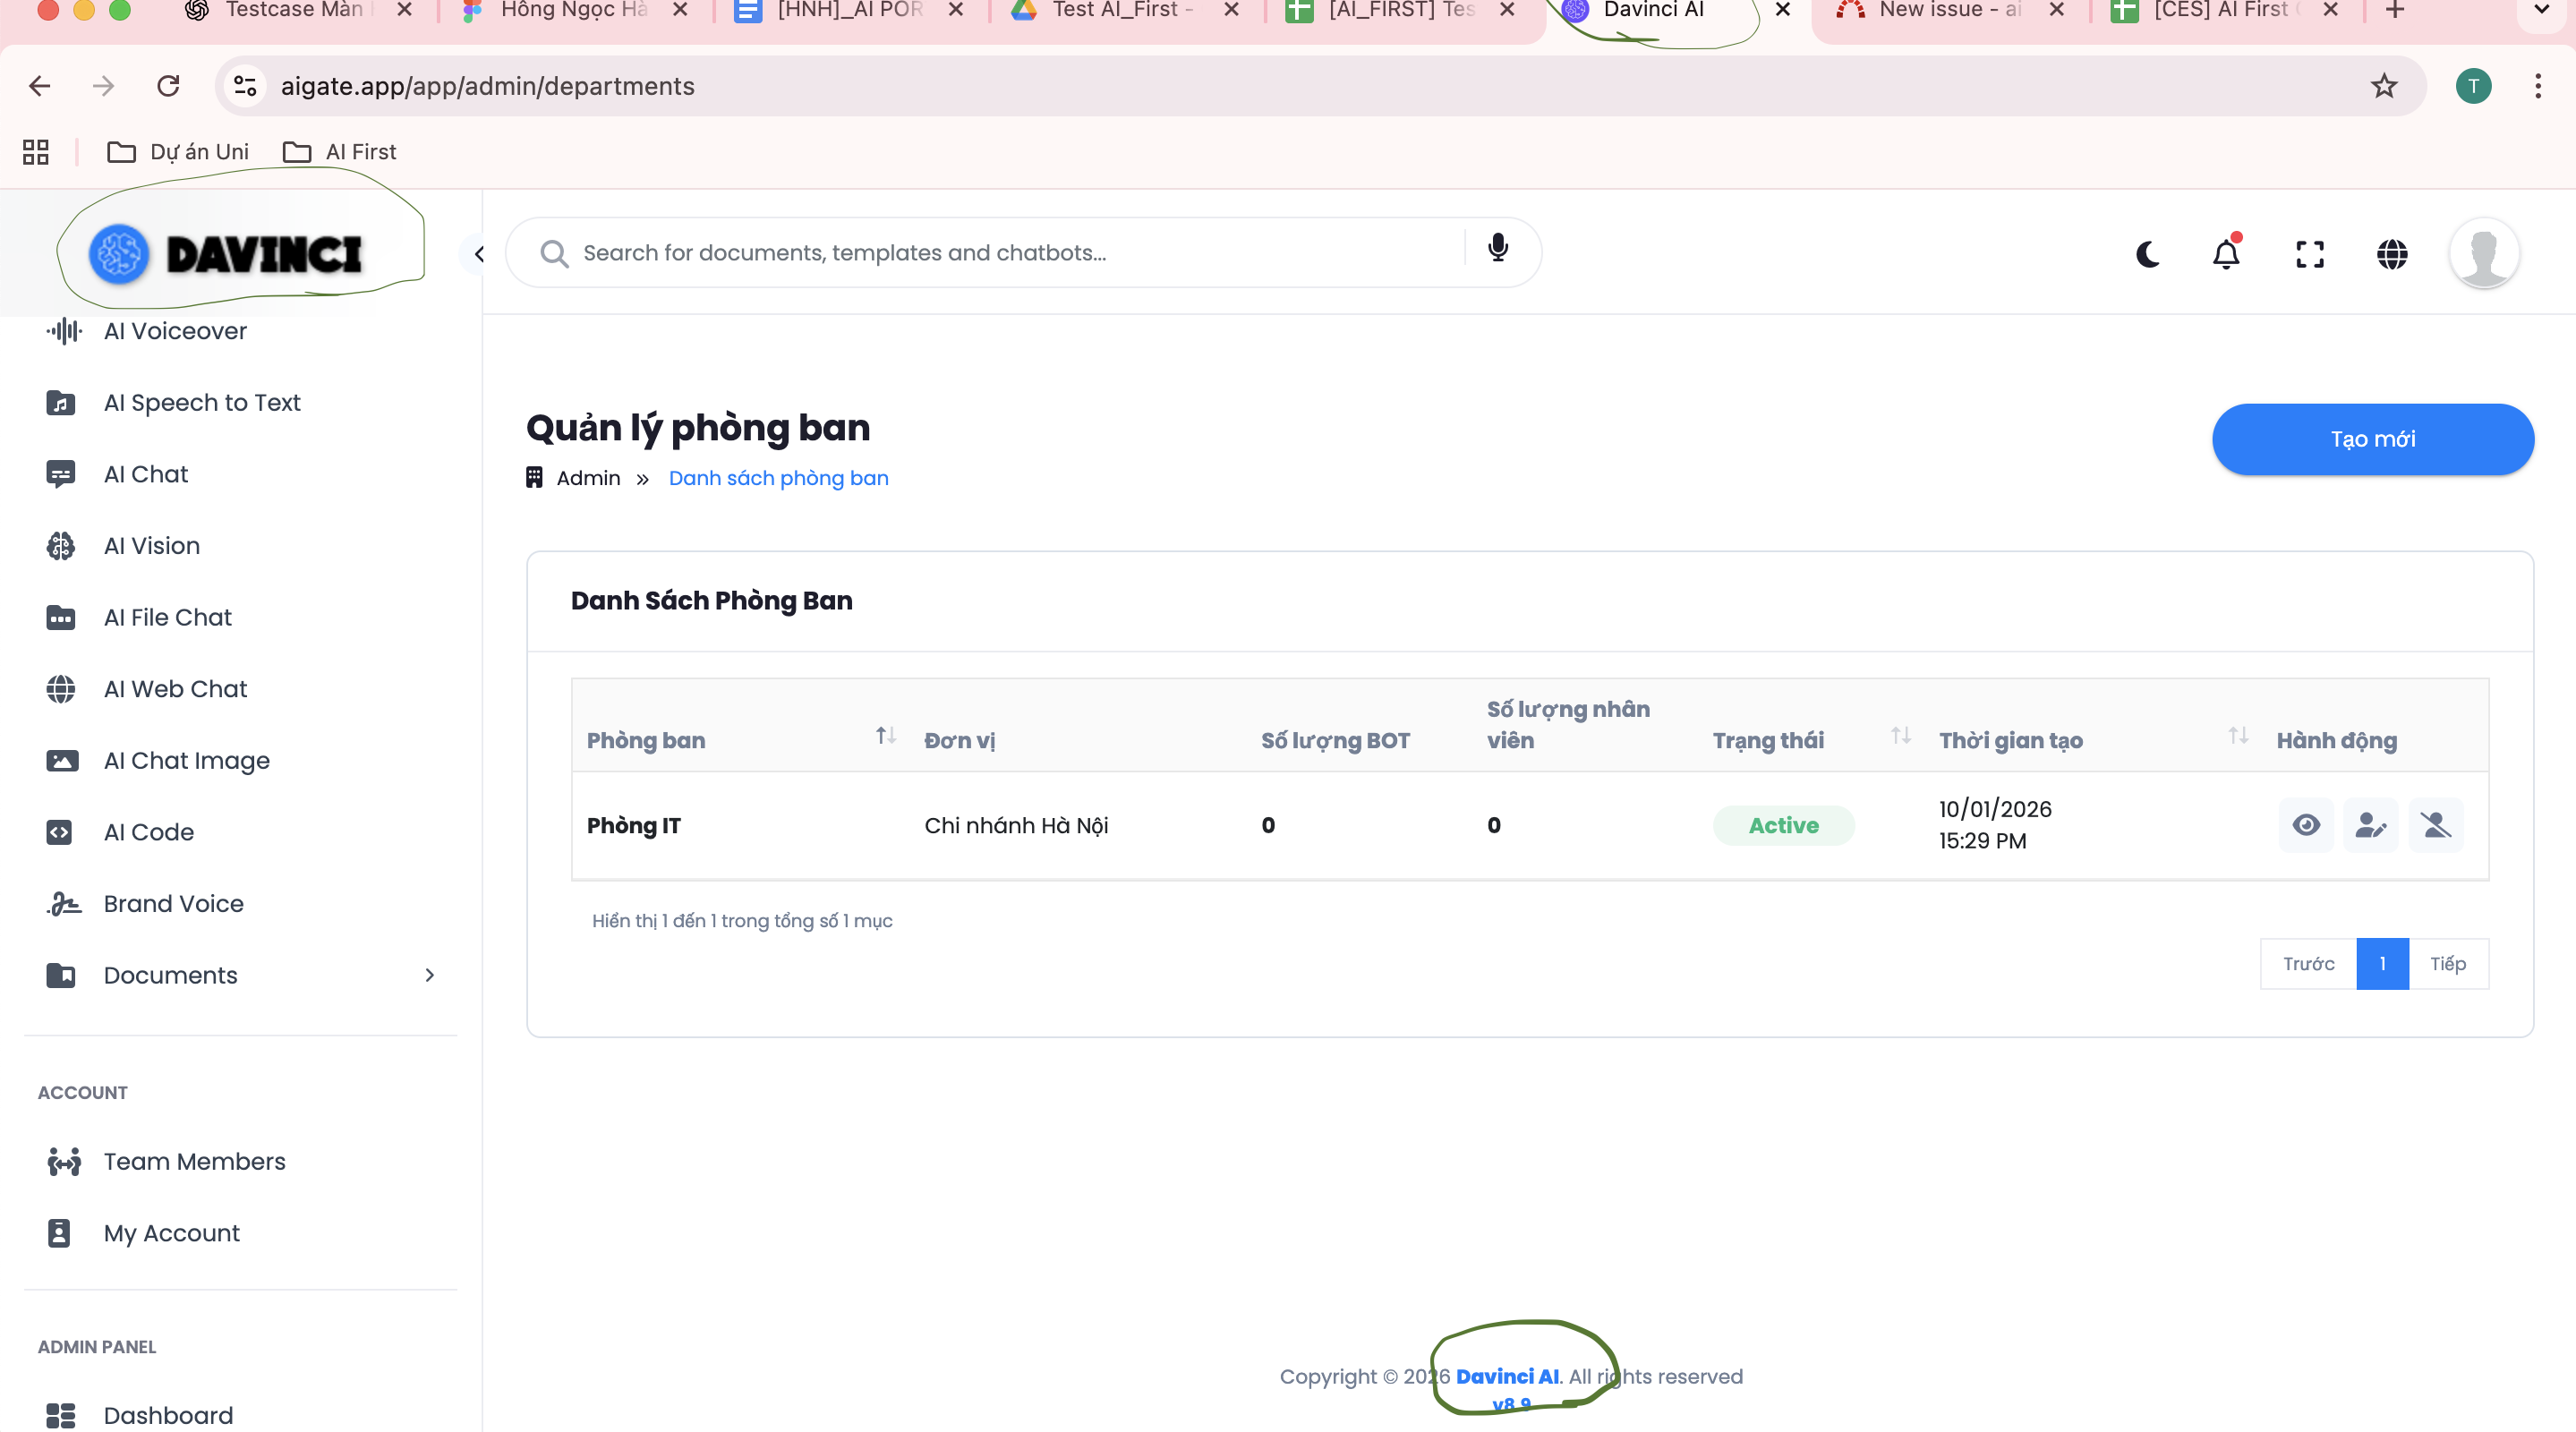Click the Tạo mới button
Screen dimensions: 2576x1432
click(2372, 439)
